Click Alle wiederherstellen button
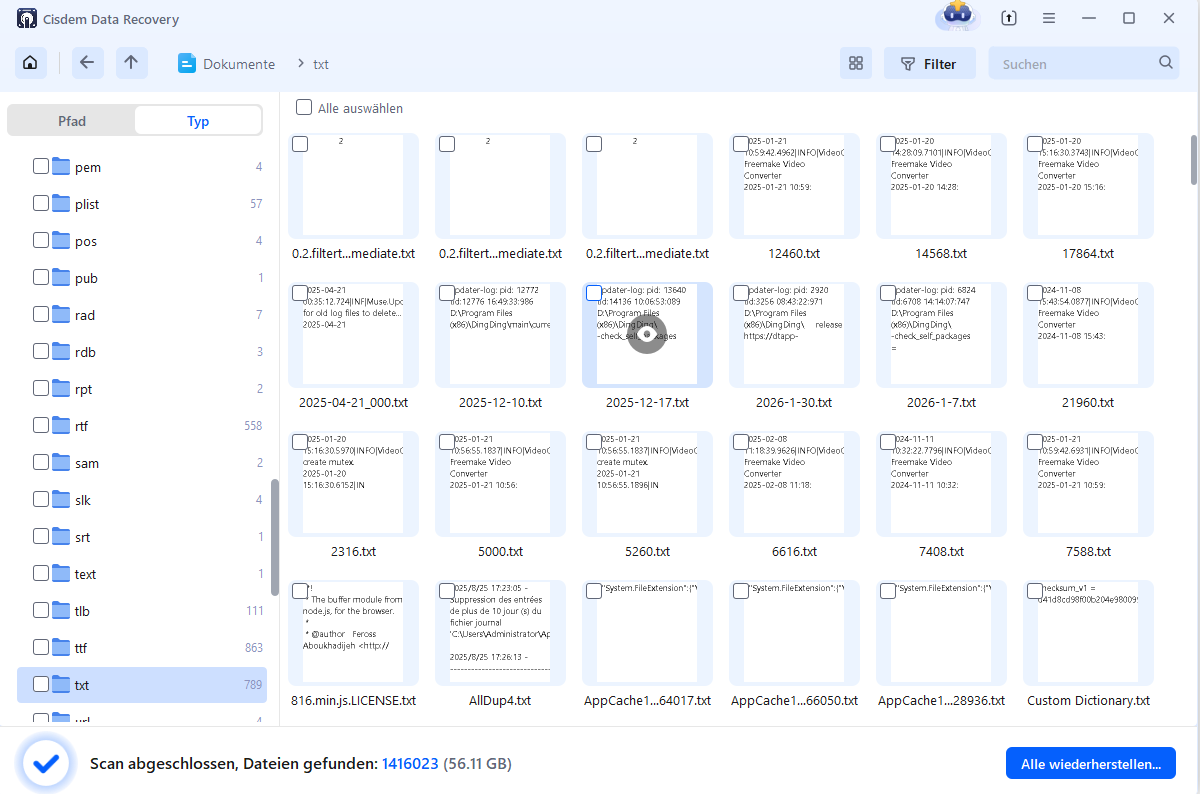The width and height of the screenshot is (1200, 794). (1091, 764)
